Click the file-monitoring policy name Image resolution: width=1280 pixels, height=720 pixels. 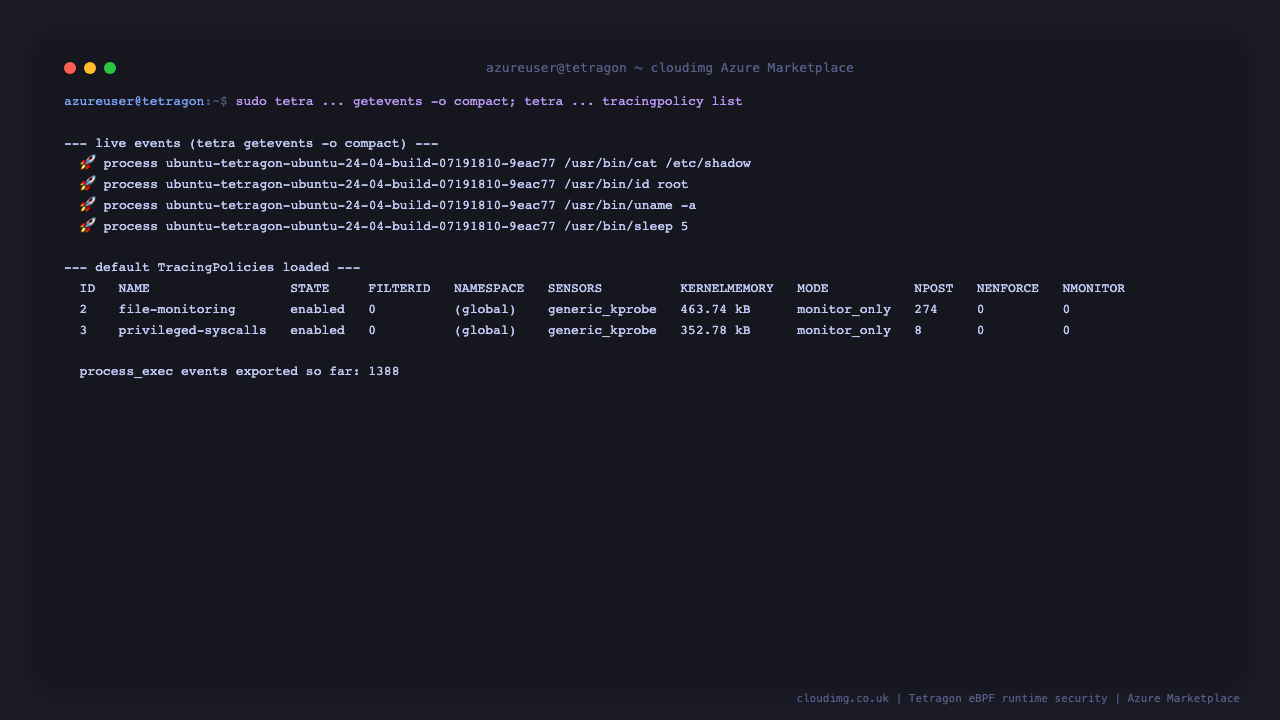tap(177, 309)
